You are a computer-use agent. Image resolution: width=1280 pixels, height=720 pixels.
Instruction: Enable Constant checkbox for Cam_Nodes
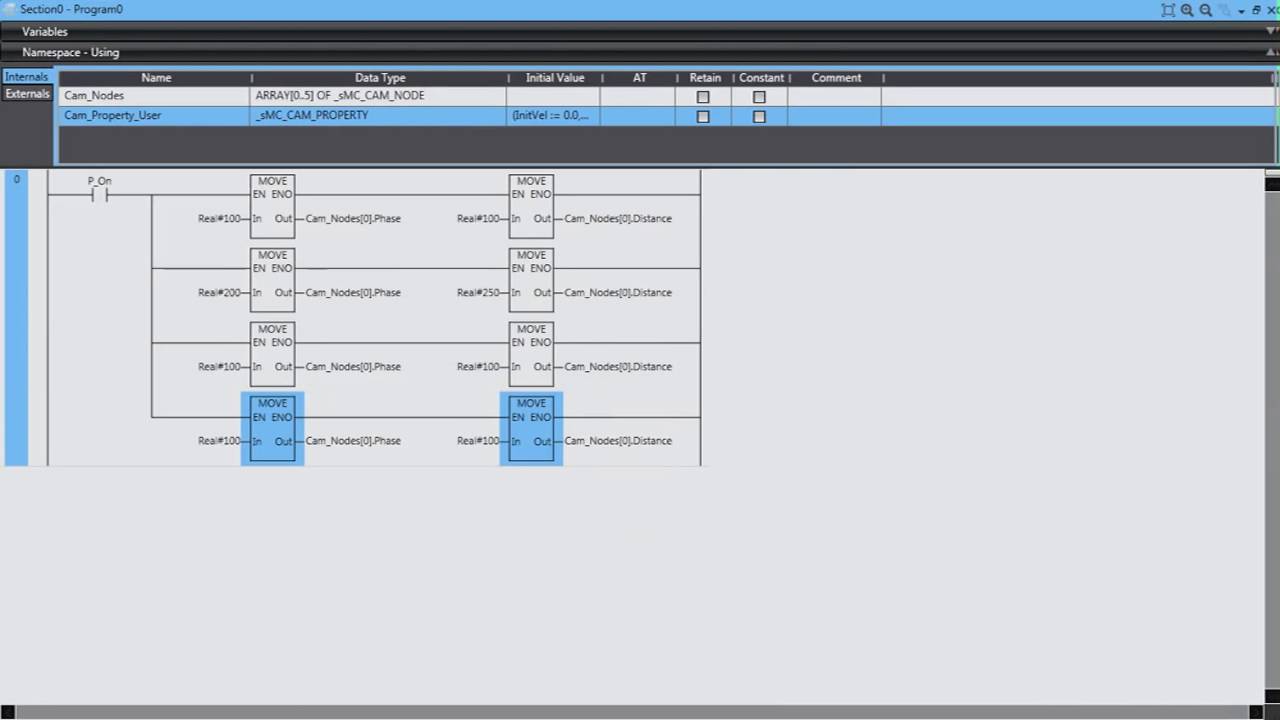pos(759,97)
